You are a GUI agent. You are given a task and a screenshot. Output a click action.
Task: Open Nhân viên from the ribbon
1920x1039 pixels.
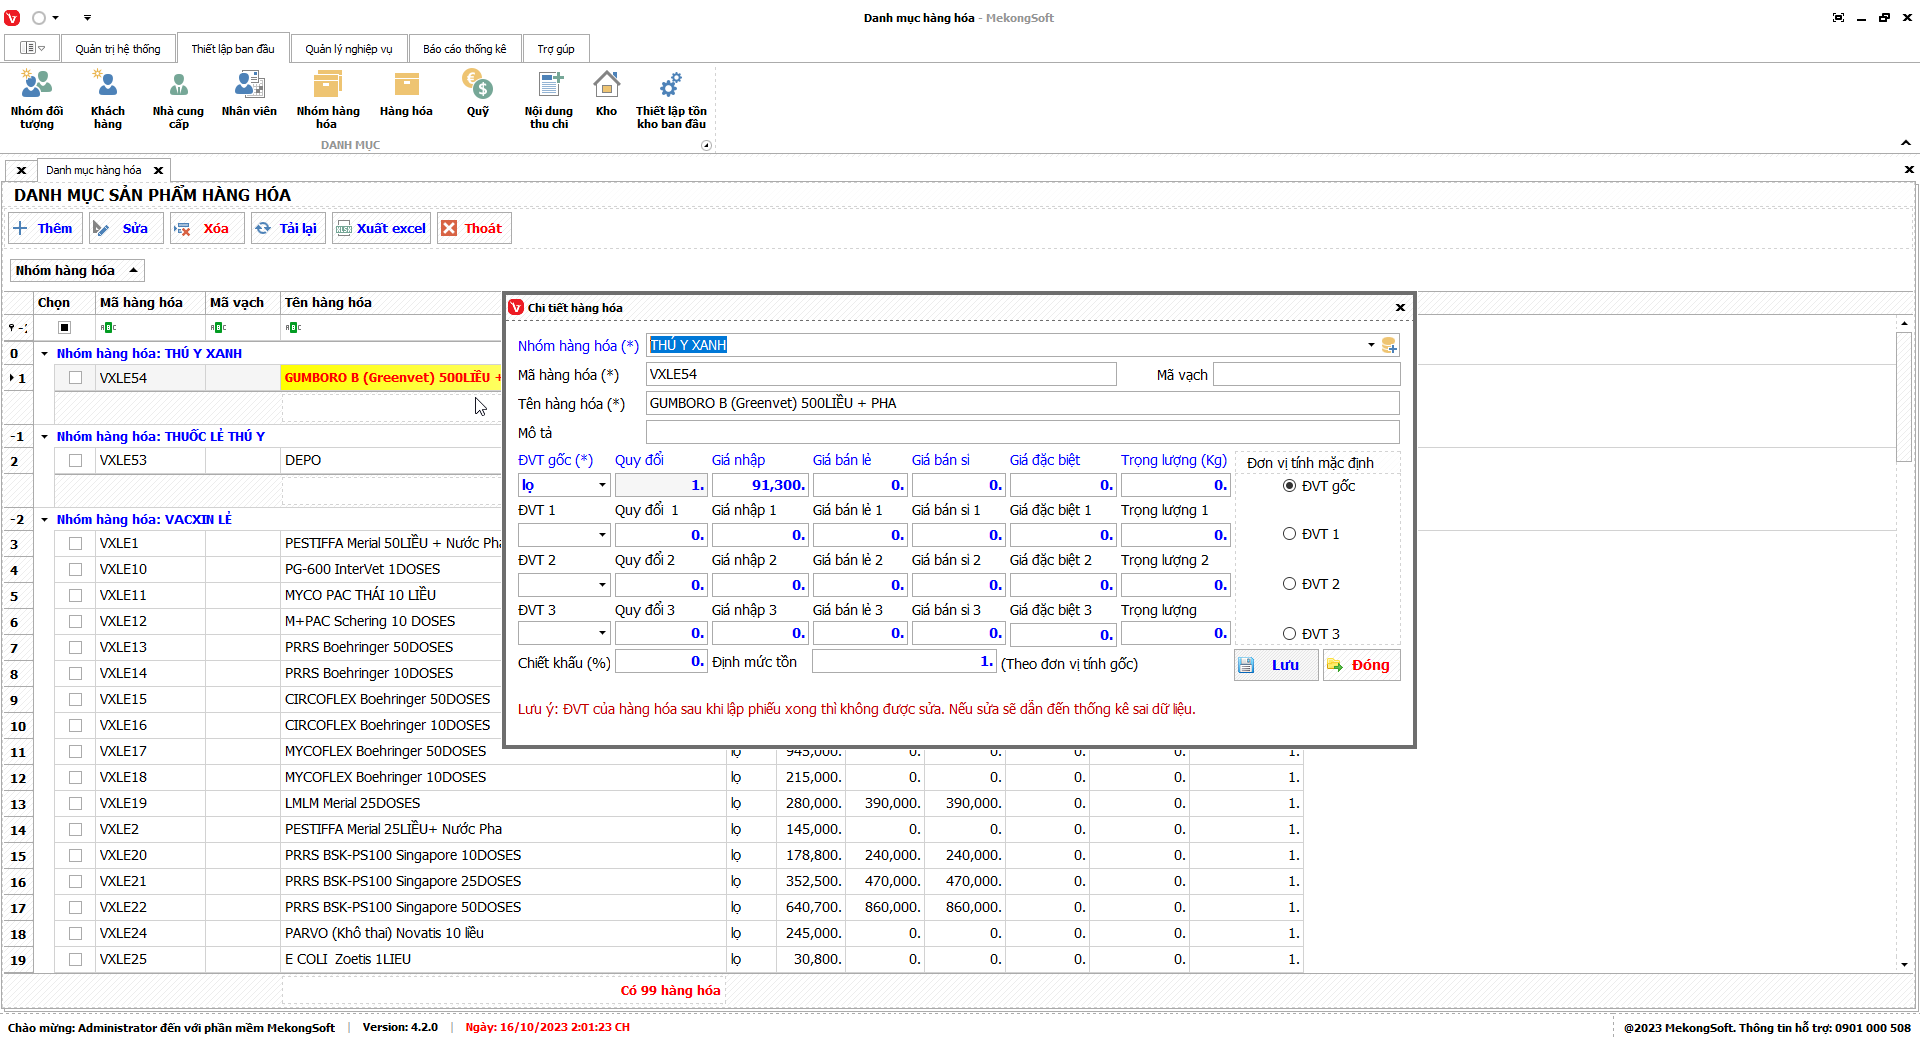pos(249,96)
